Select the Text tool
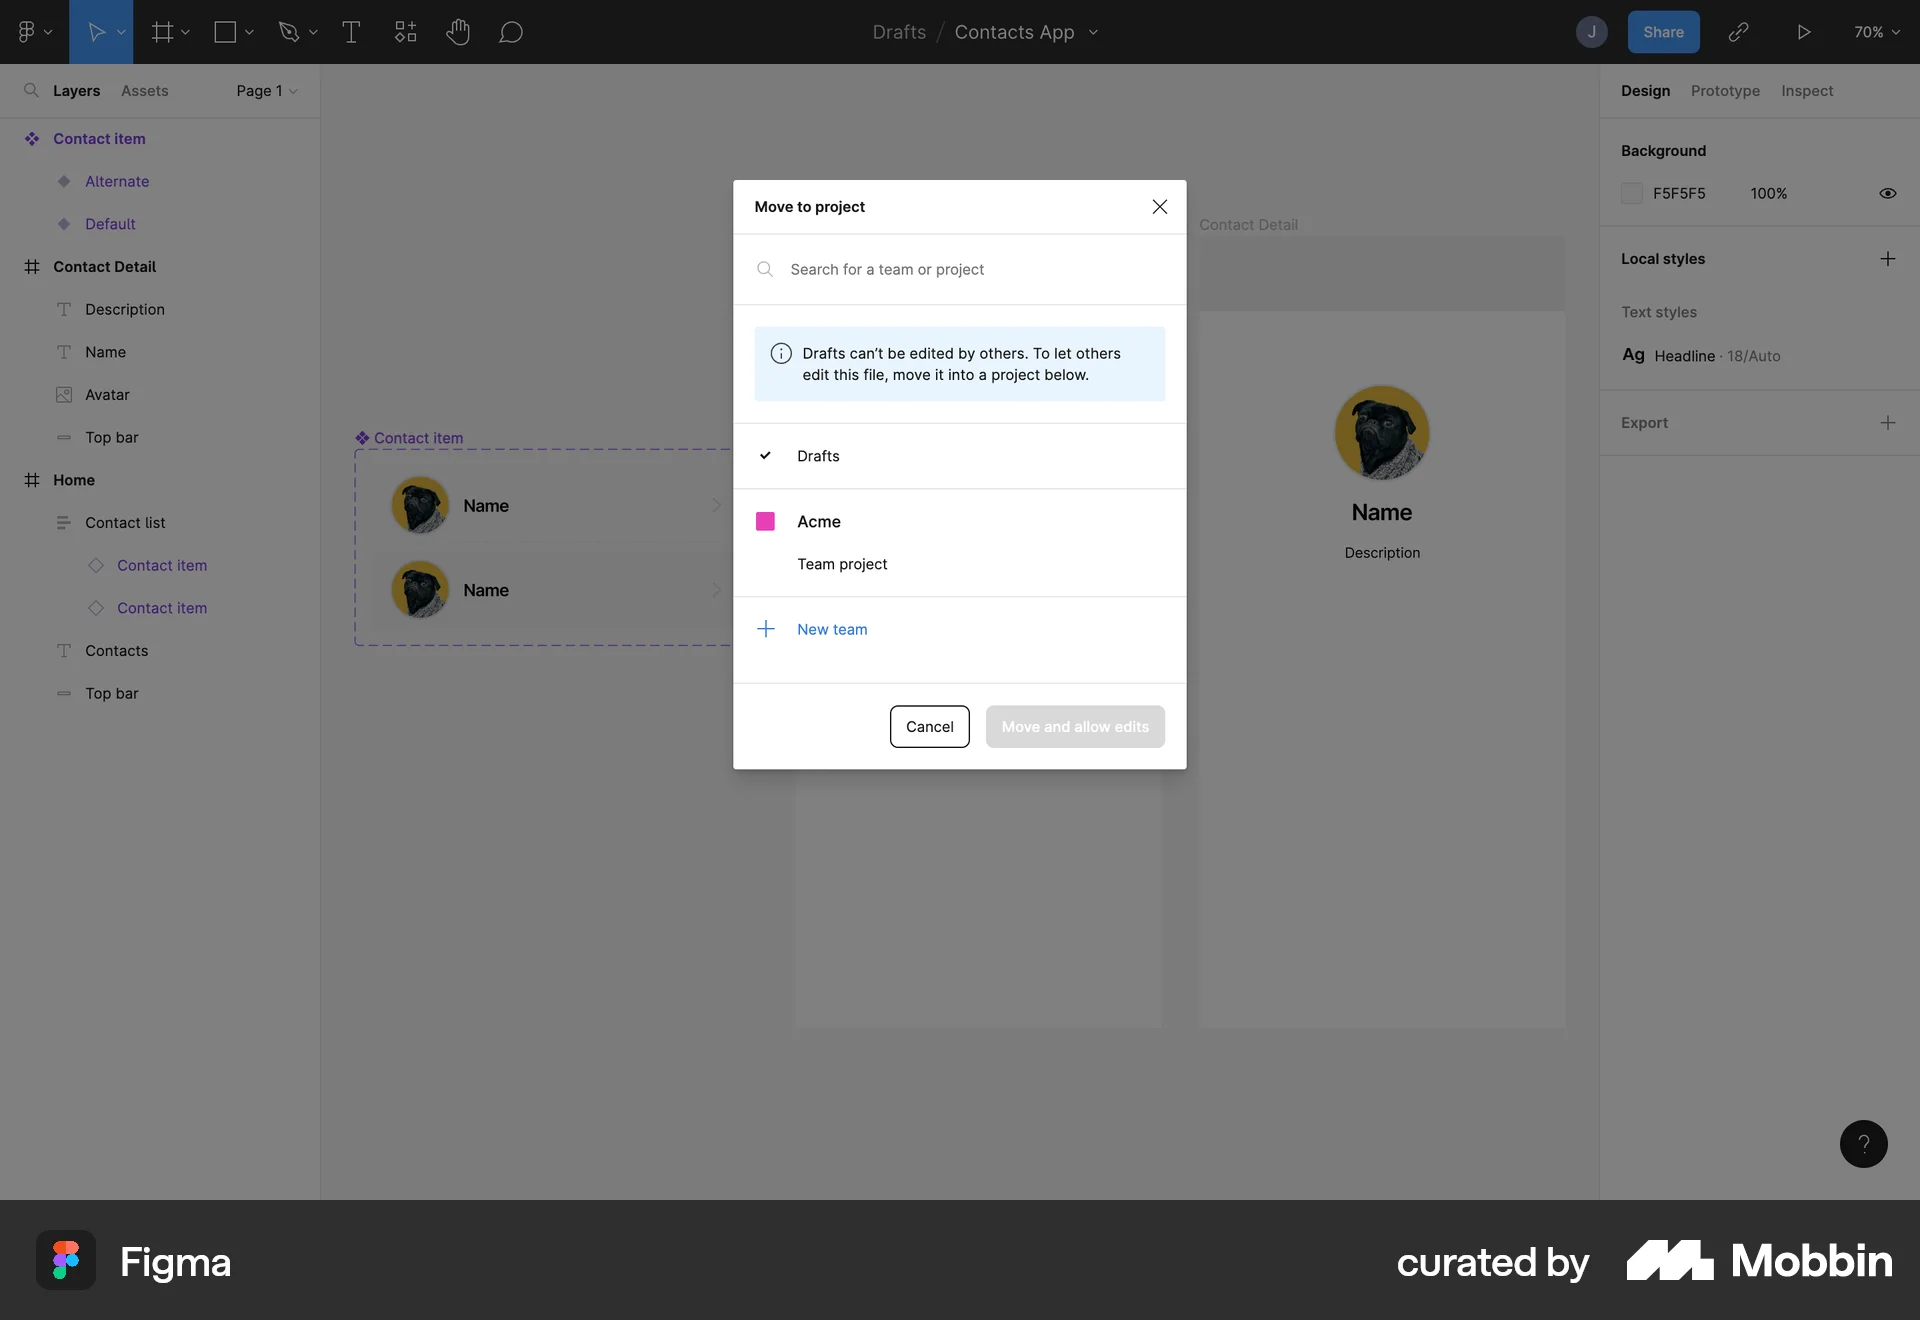 click(x=351, y=31)
